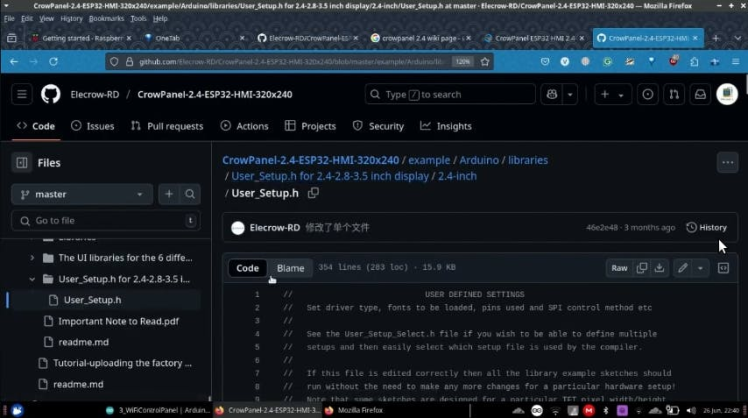Viewport: 748px width, 418px height.
Task: View your issues icon in header
Action: [x=648, y=94]
